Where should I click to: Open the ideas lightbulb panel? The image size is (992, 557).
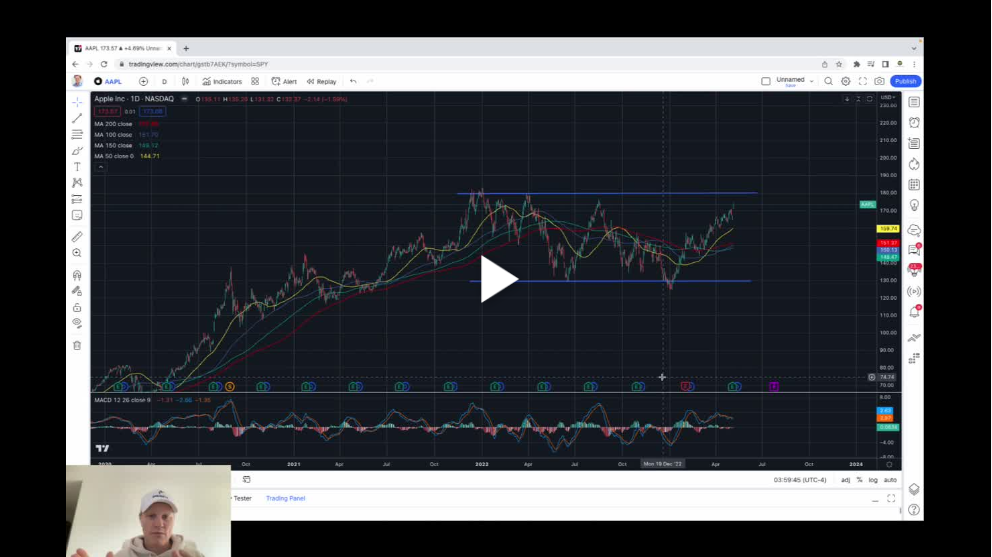914,206
